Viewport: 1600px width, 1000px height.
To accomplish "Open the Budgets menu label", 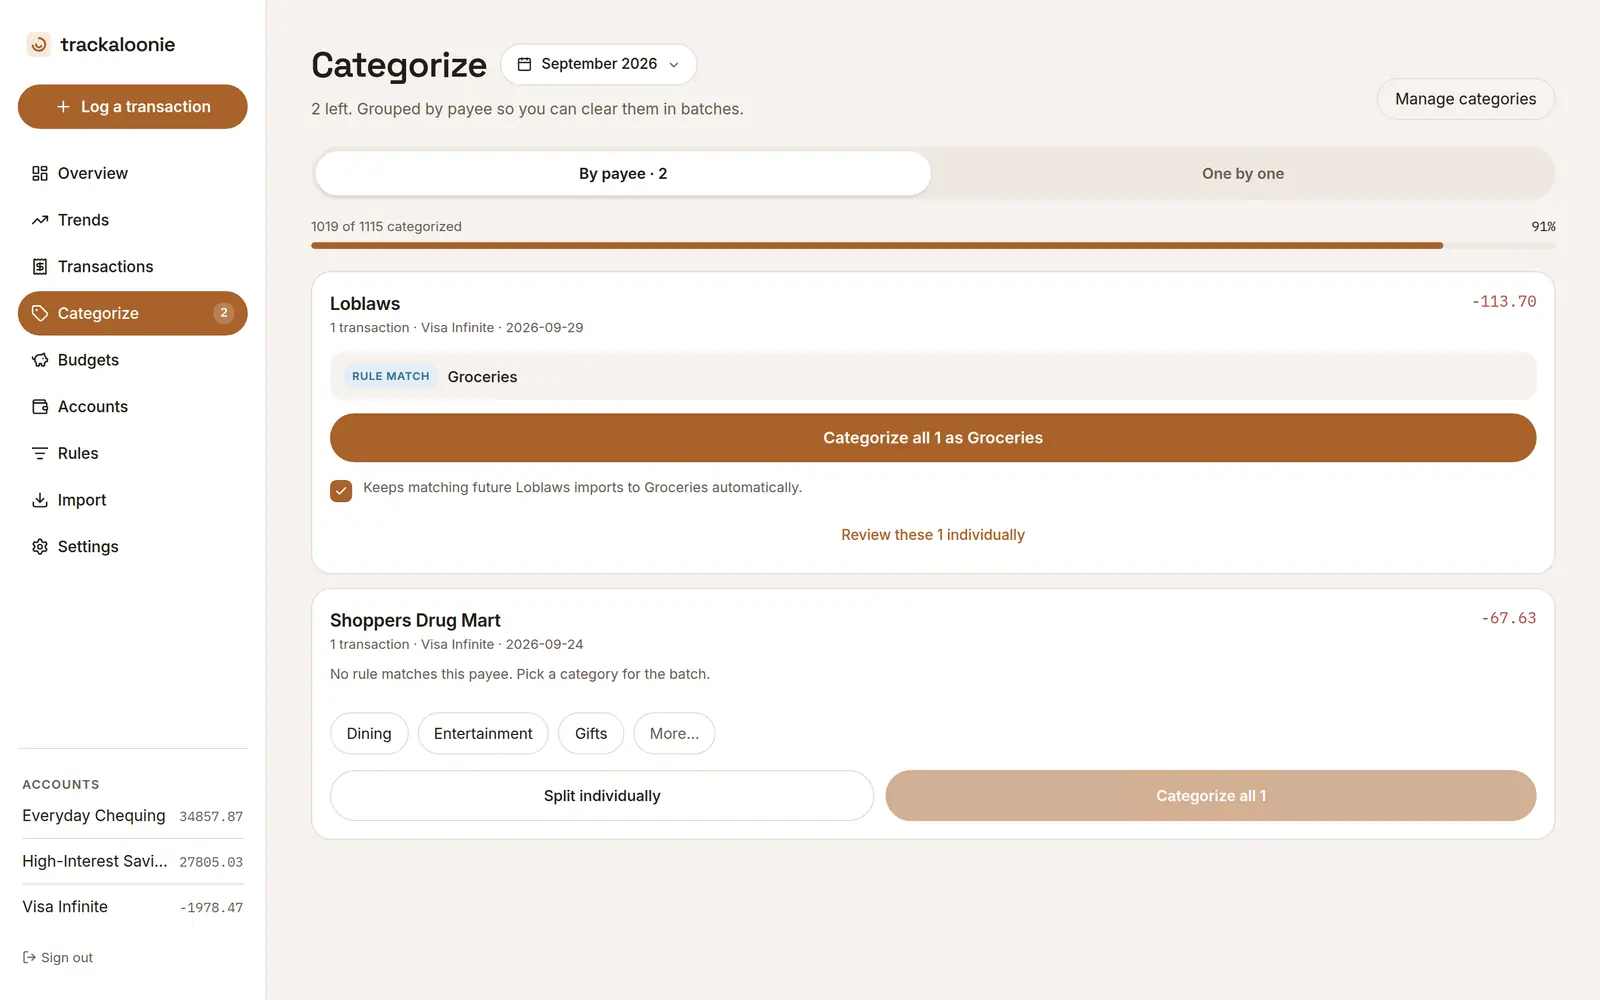I will point(88,360).
